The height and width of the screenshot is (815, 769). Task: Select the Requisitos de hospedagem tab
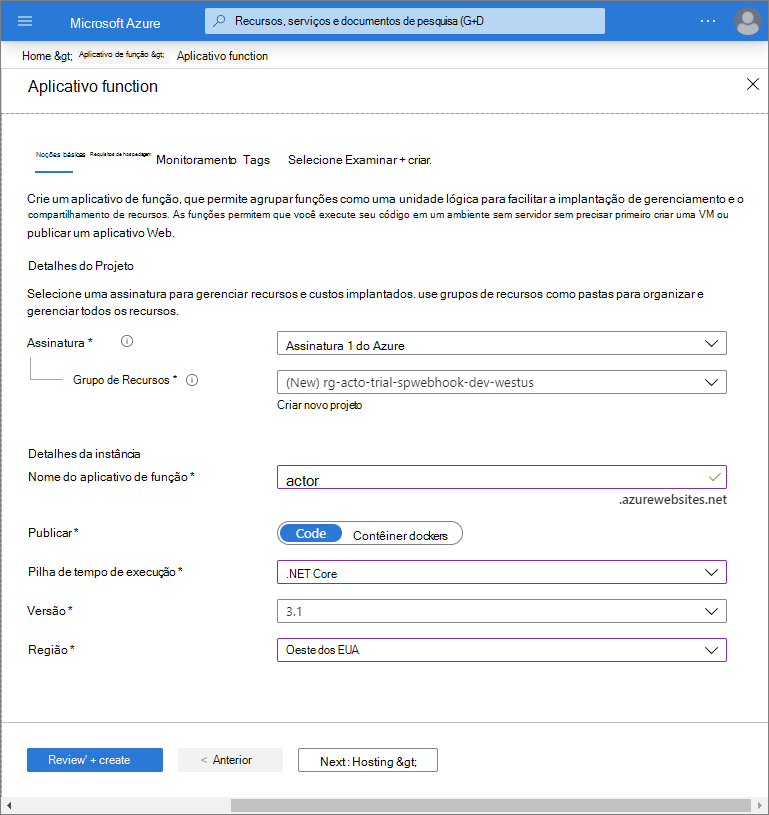(120, 154)
